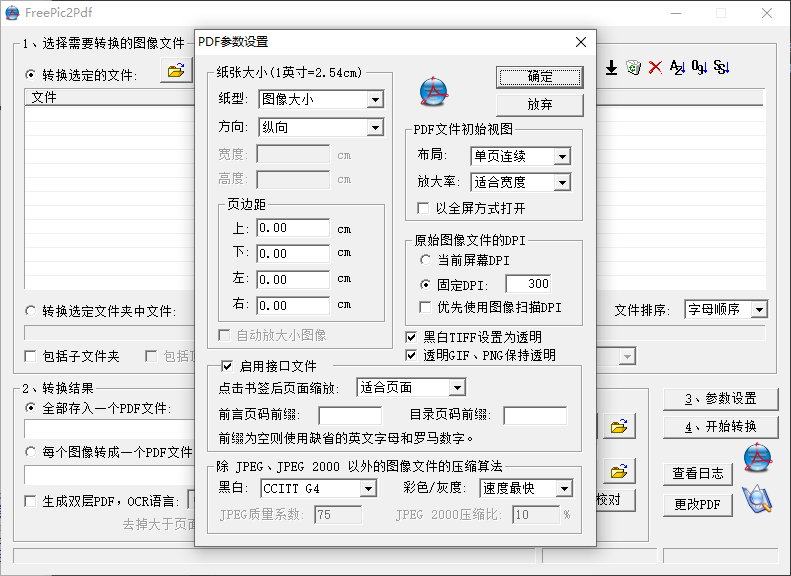Click the red X delete icon in the toolbar
This screenshot has width=791, height=576.
(x=655, y=67)
